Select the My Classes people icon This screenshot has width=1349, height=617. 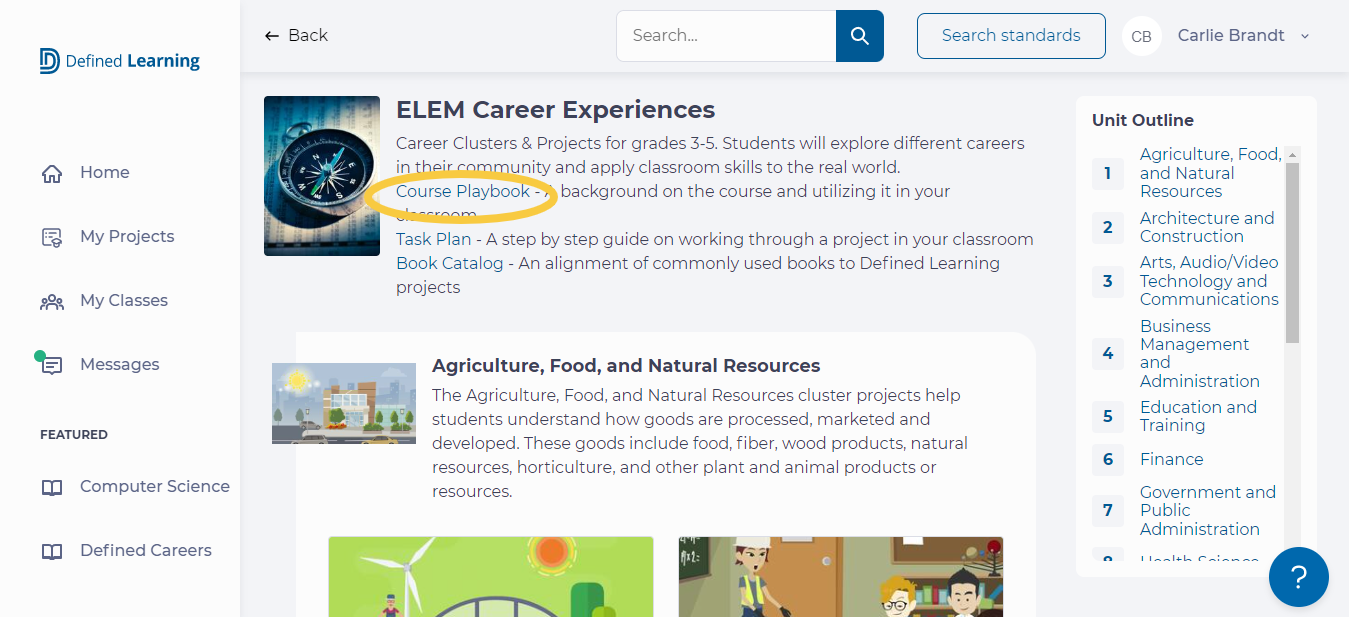click(52, 301)
